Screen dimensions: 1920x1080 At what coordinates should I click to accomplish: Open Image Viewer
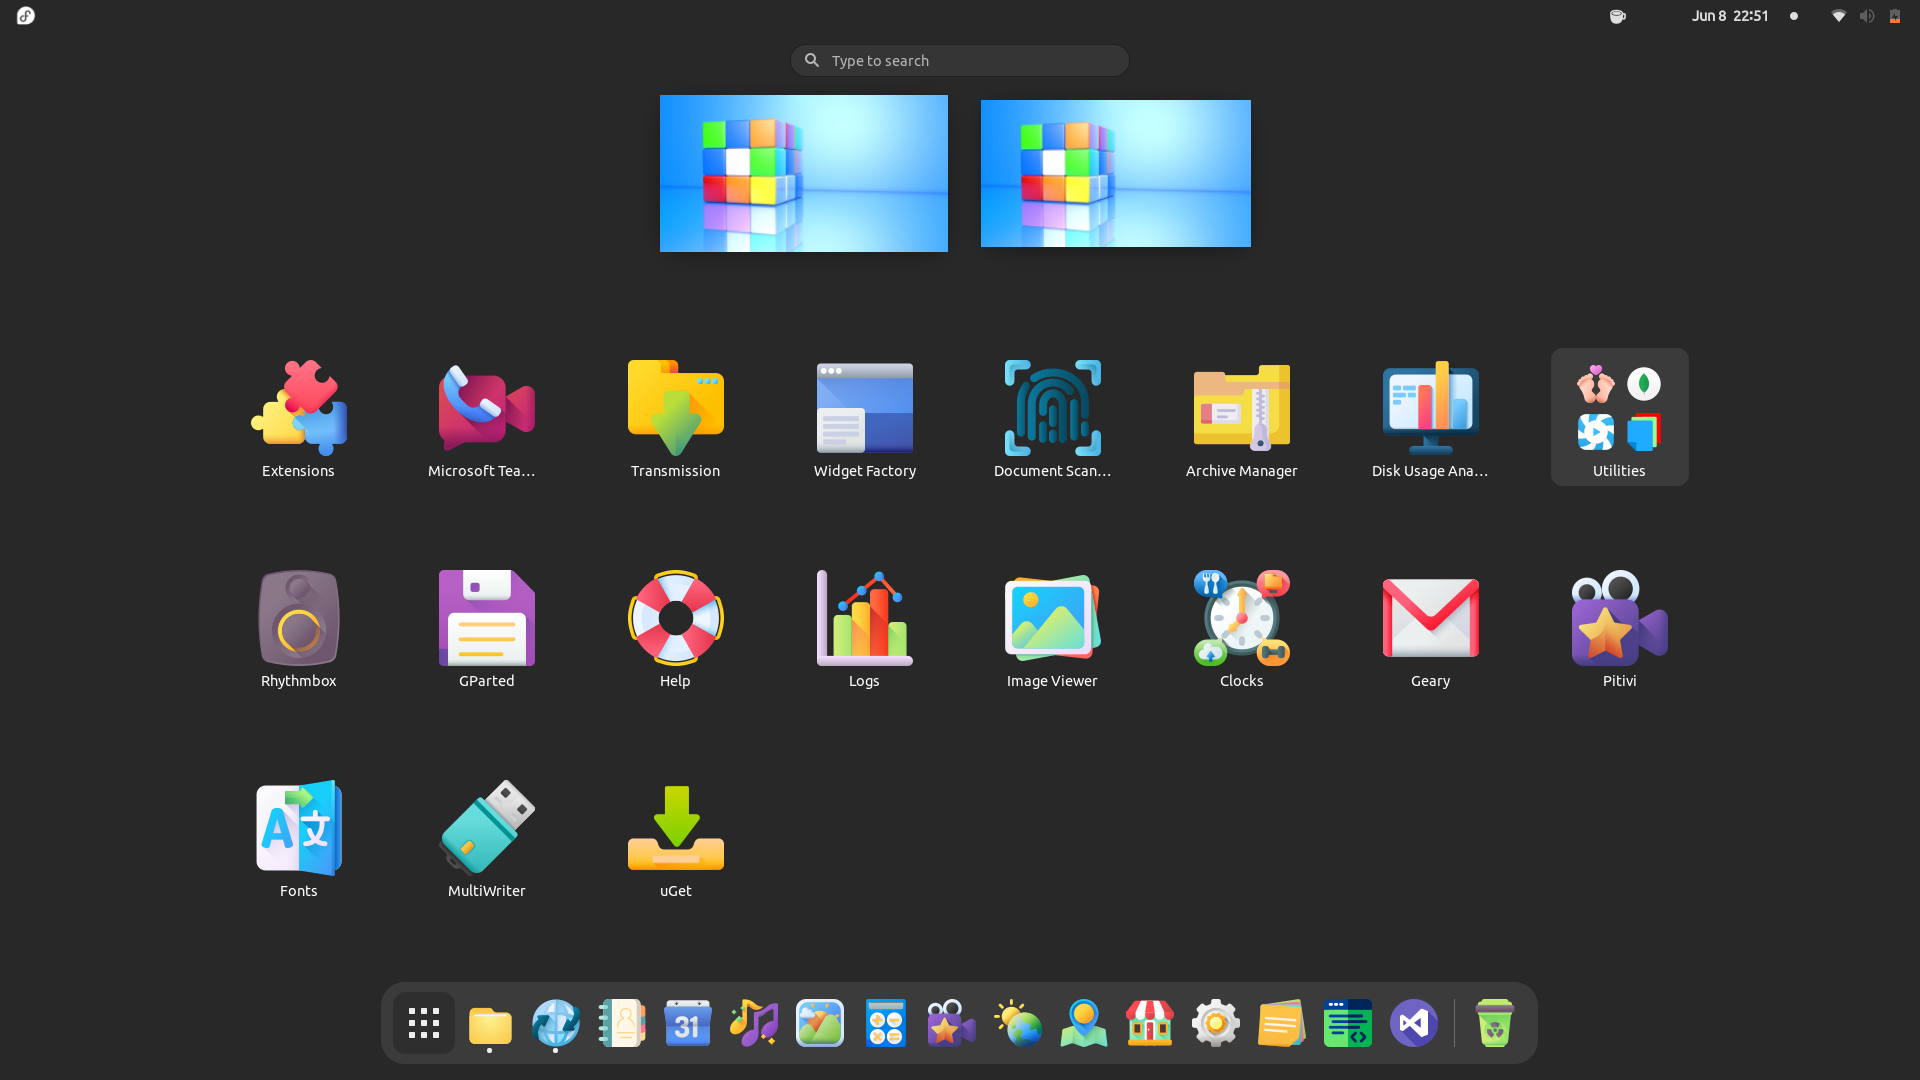1052,627
